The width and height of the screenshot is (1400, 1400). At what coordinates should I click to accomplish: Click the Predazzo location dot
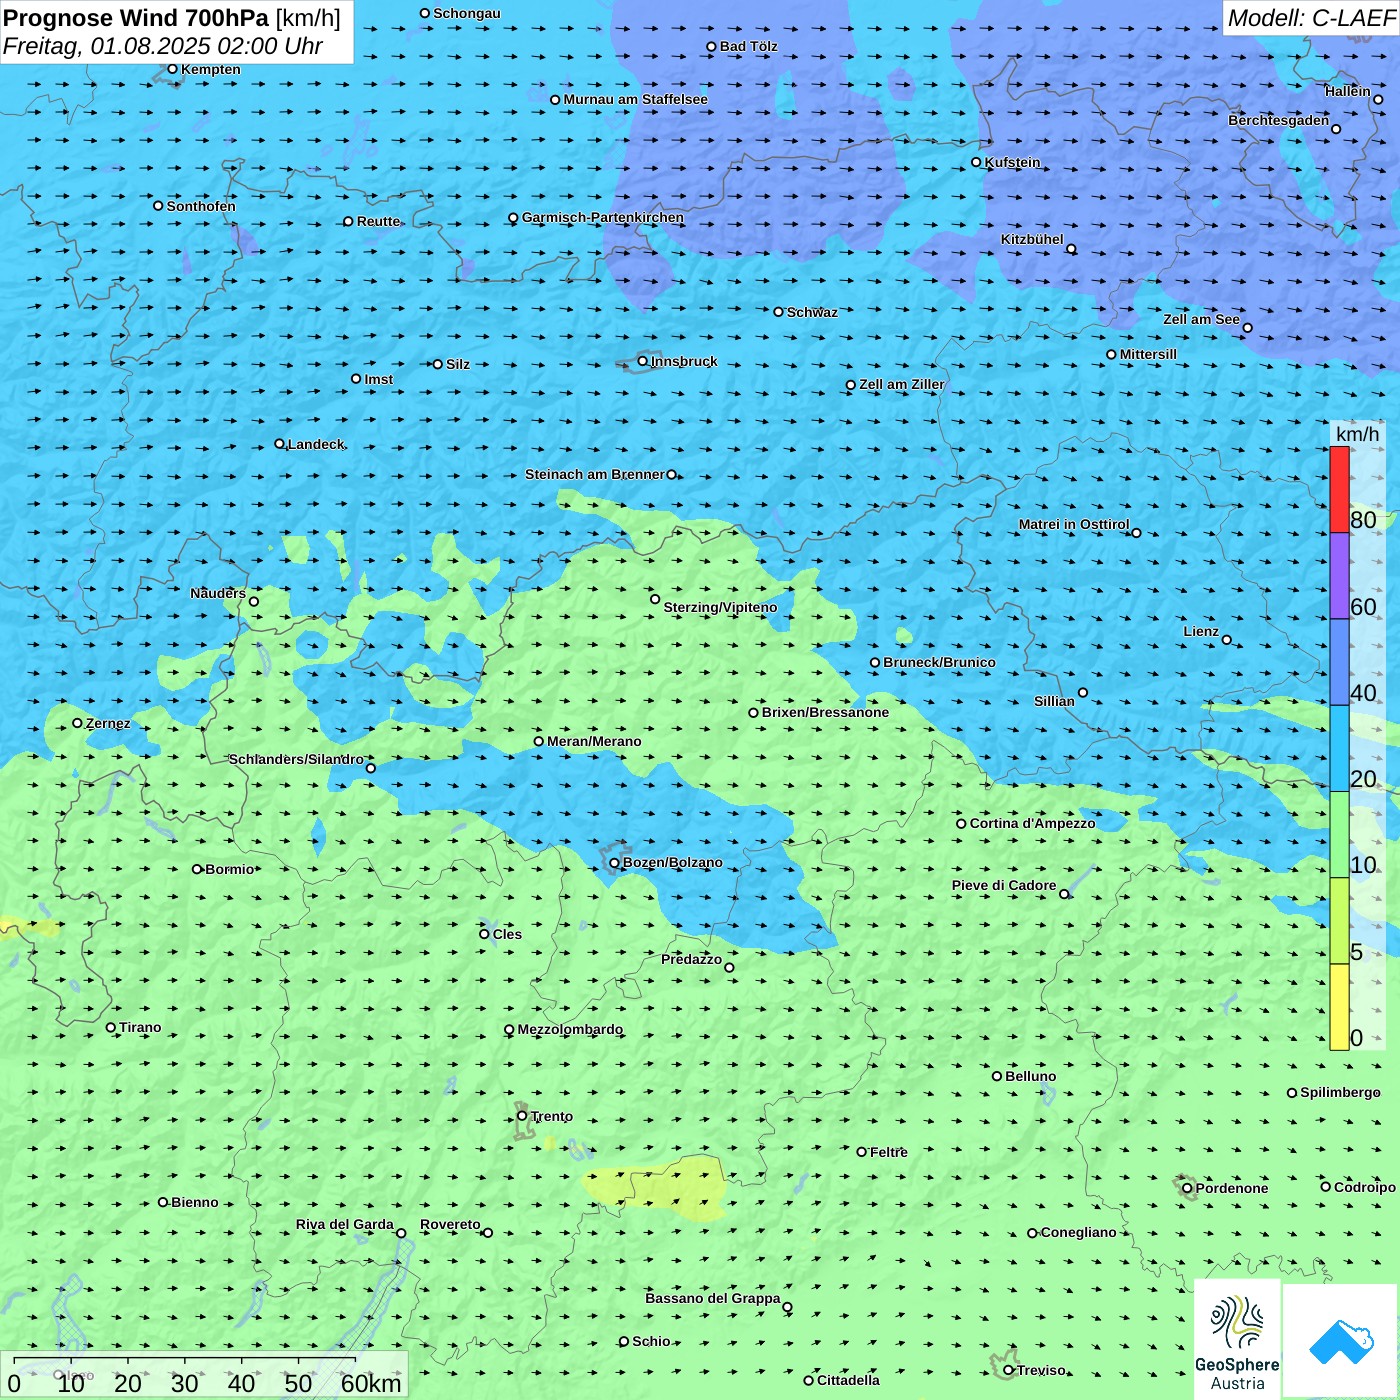tap(729, 967)
